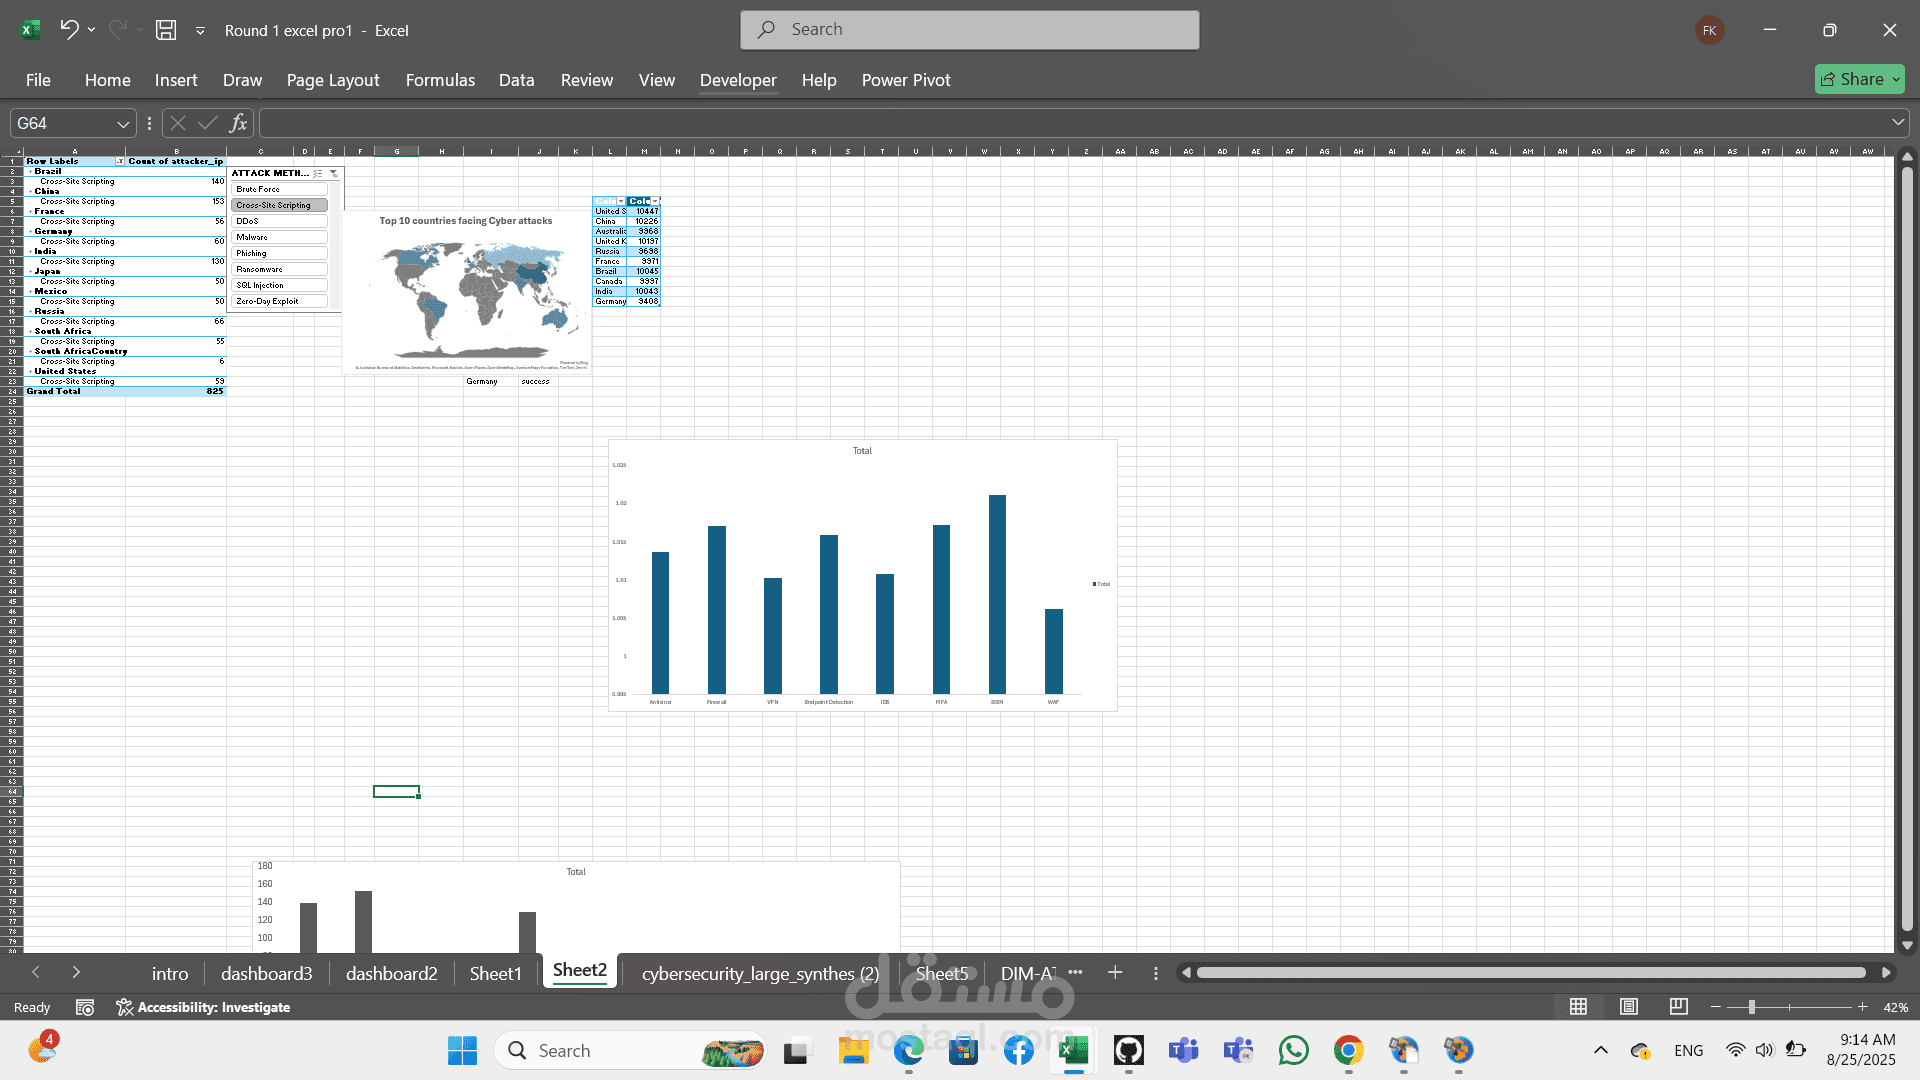Click the Share button
This screenshot has width=1920, height=1080.
[1859, 79]
